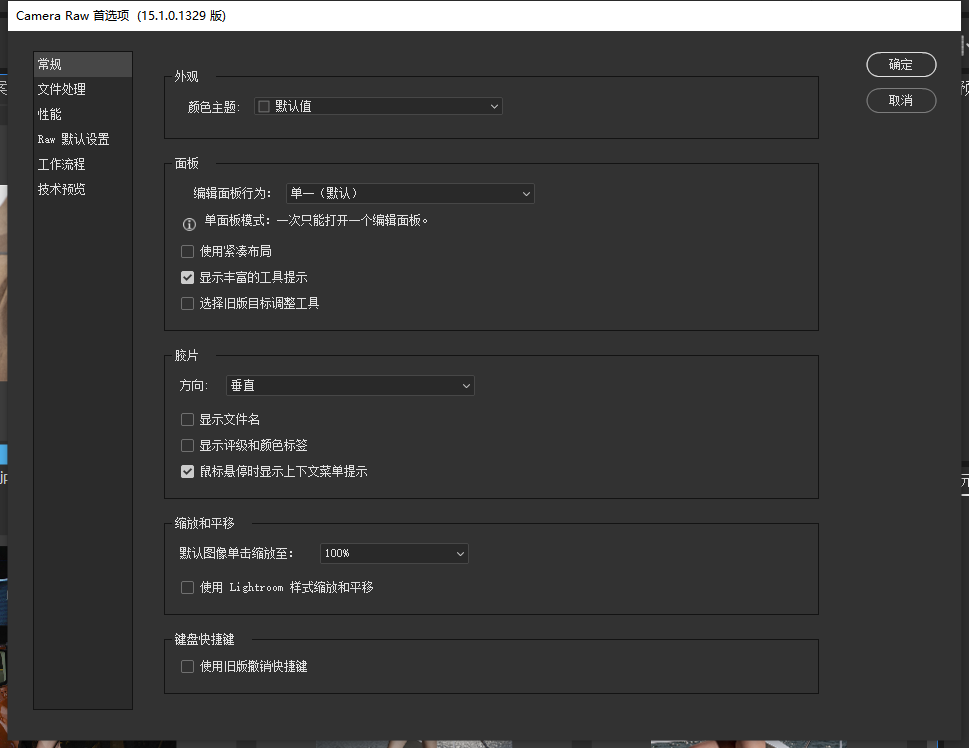Click the 取消 button
Viewport: 969px width, 748px height.
901,100
